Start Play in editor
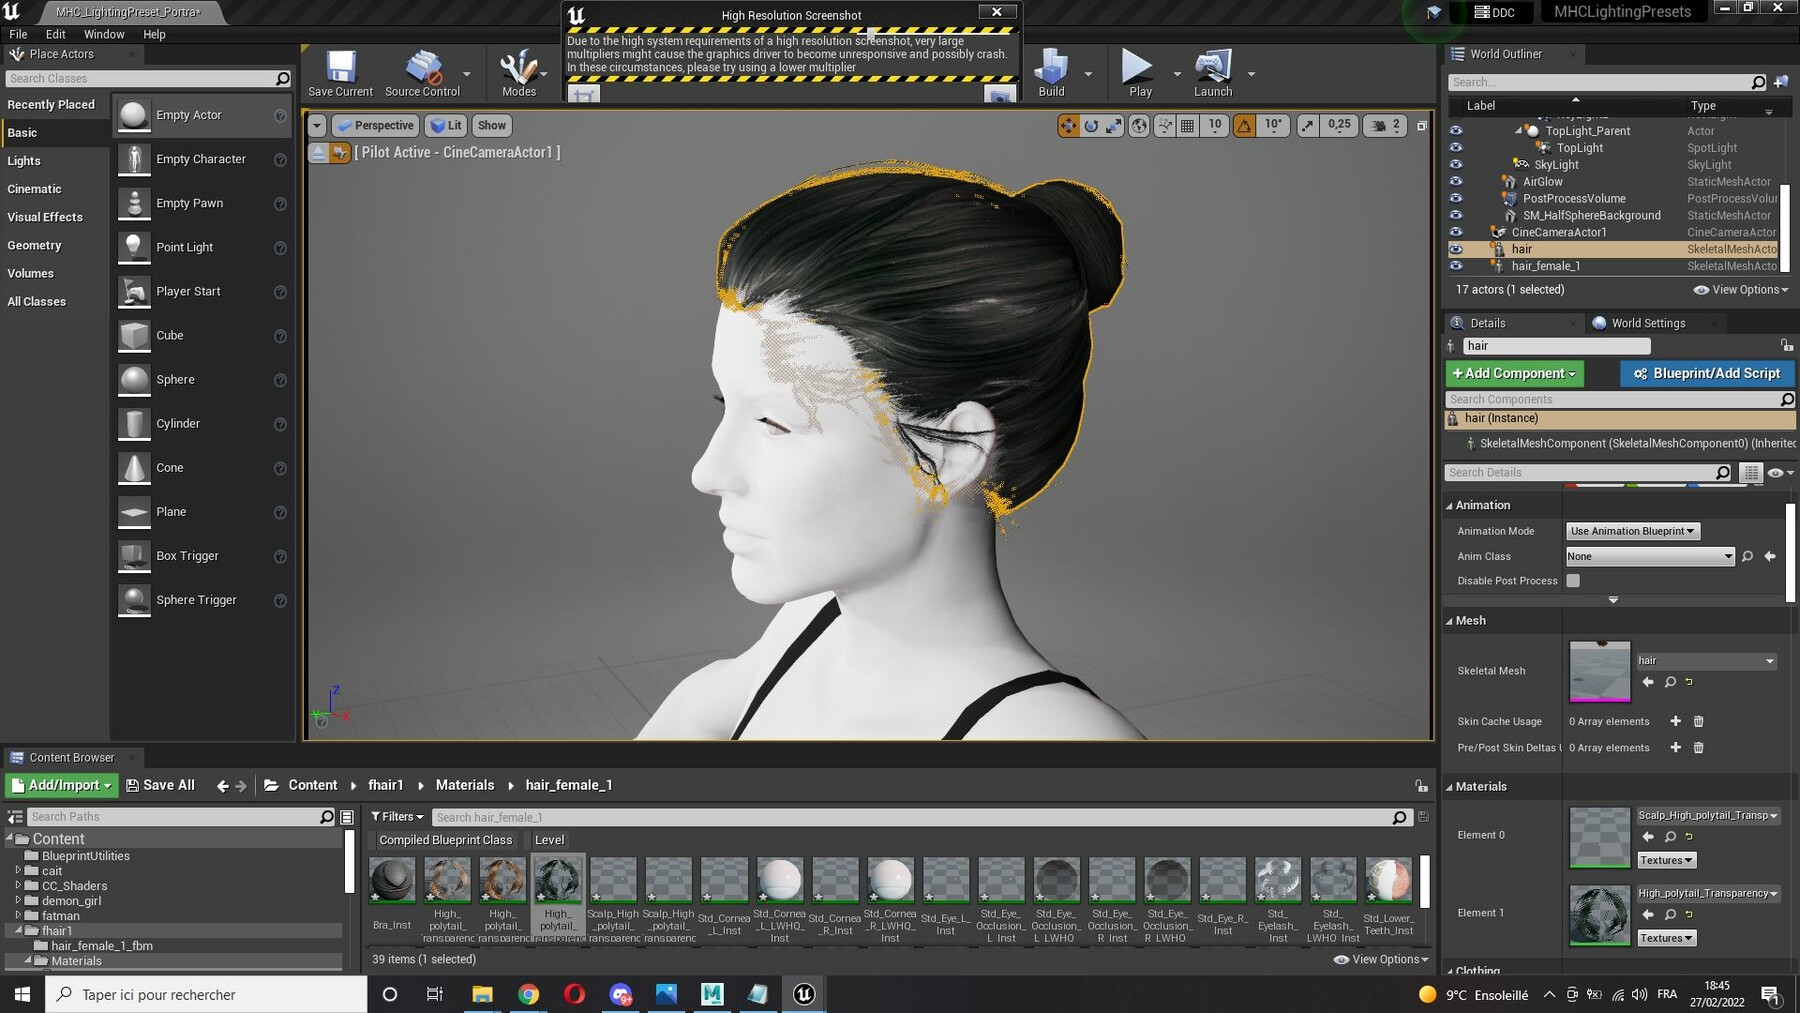 tap(1138, 73)
